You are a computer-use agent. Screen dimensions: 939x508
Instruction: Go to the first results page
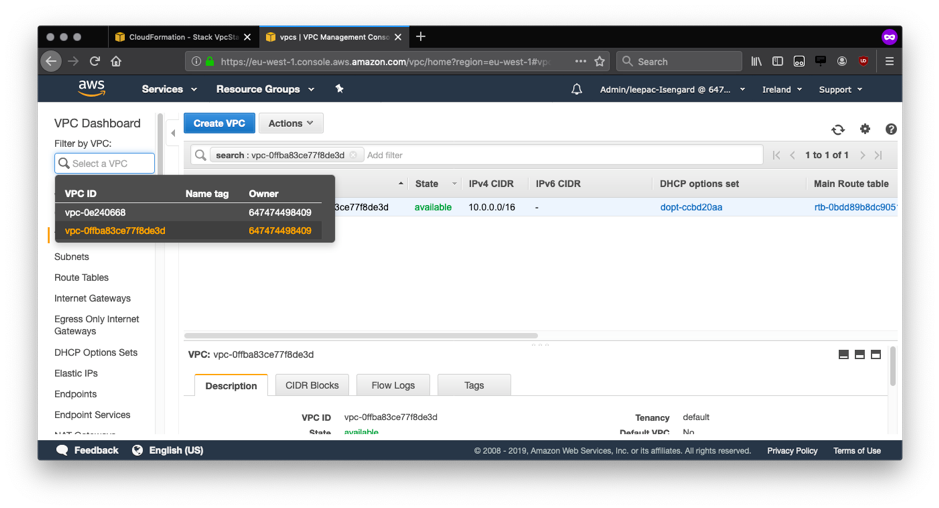click(776, 155)
